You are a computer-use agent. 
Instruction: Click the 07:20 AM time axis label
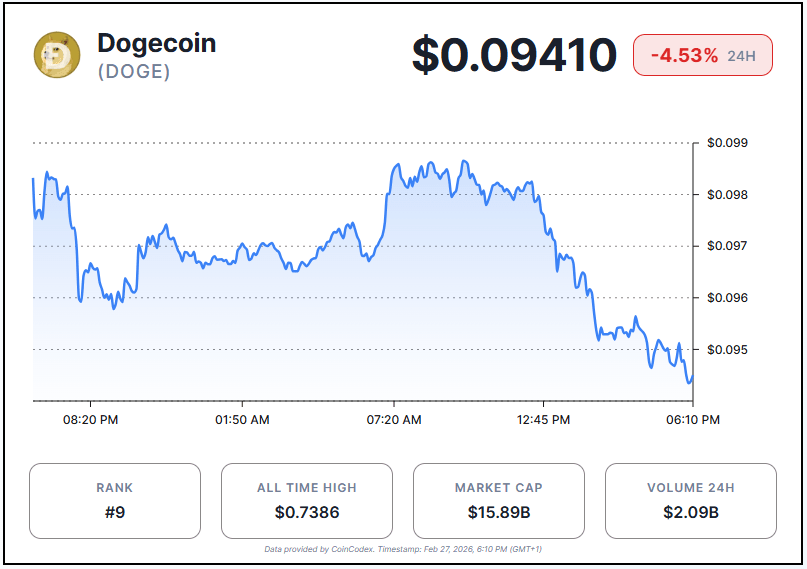point(394,420)
